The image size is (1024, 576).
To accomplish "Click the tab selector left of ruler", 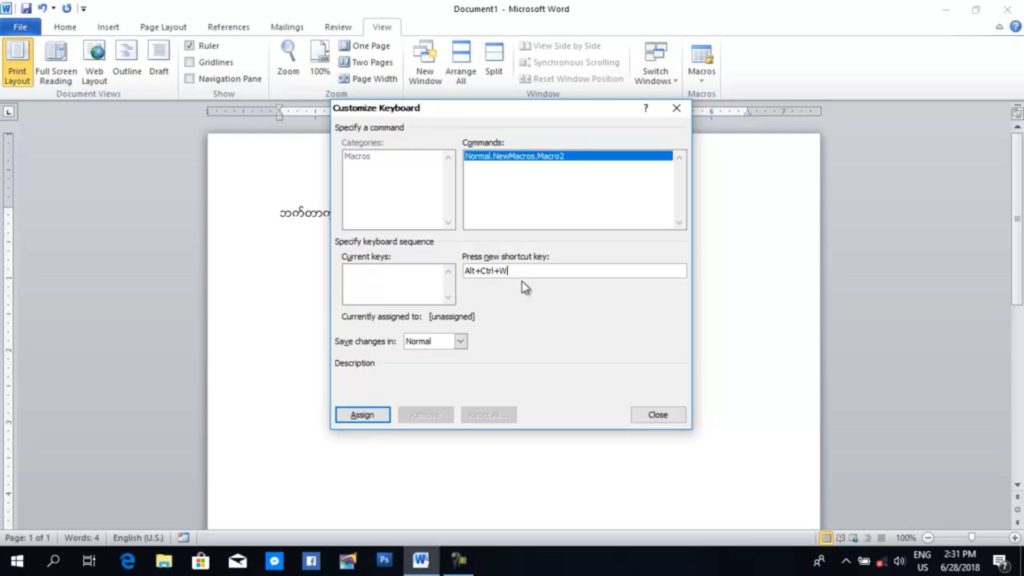I will [x=8, y=112].
